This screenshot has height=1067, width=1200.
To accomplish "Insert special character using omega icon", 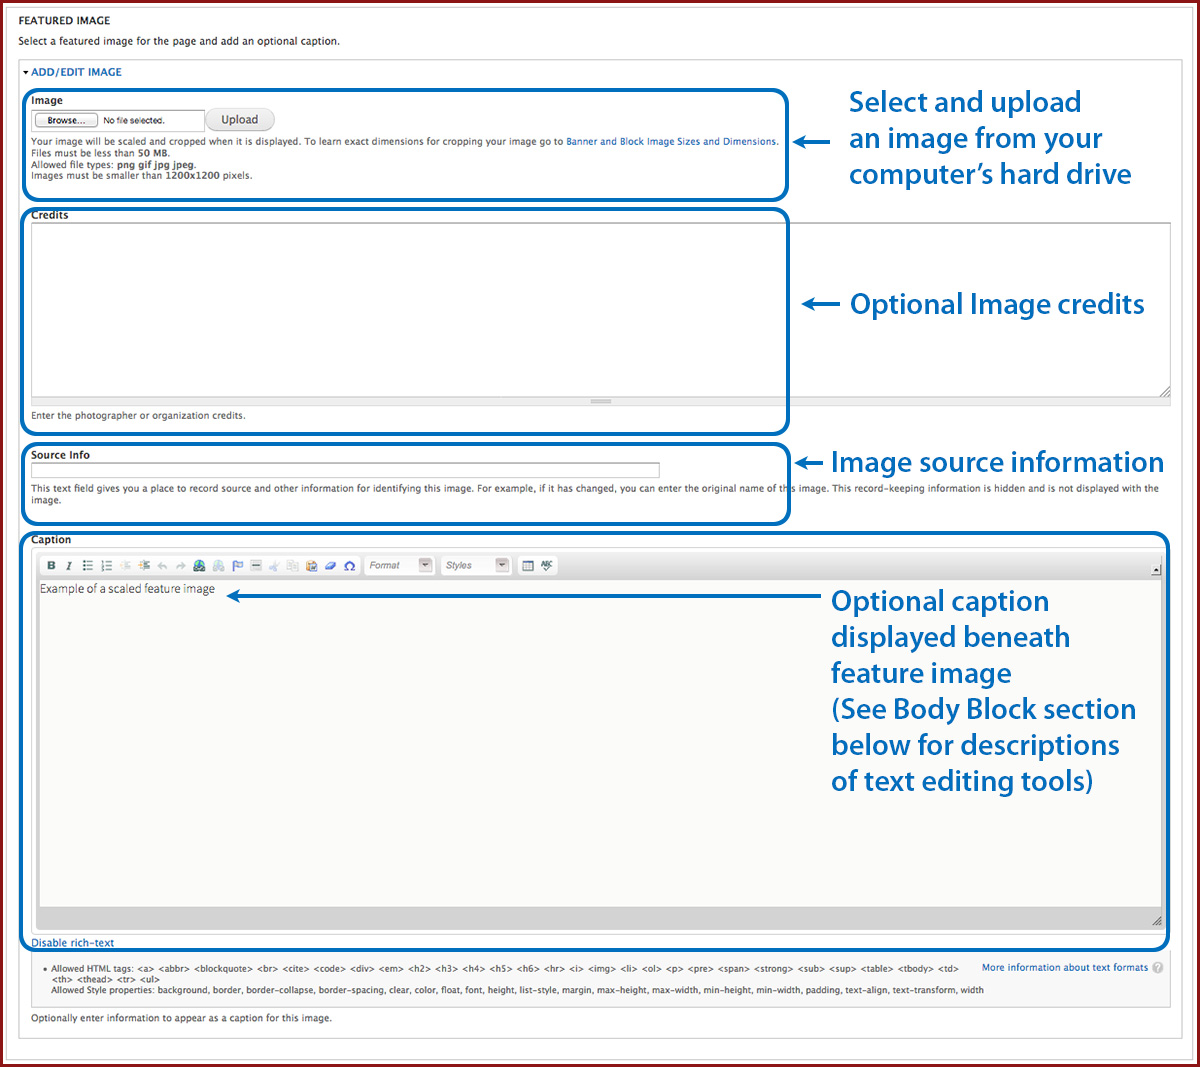I will [x=349, y=566].
